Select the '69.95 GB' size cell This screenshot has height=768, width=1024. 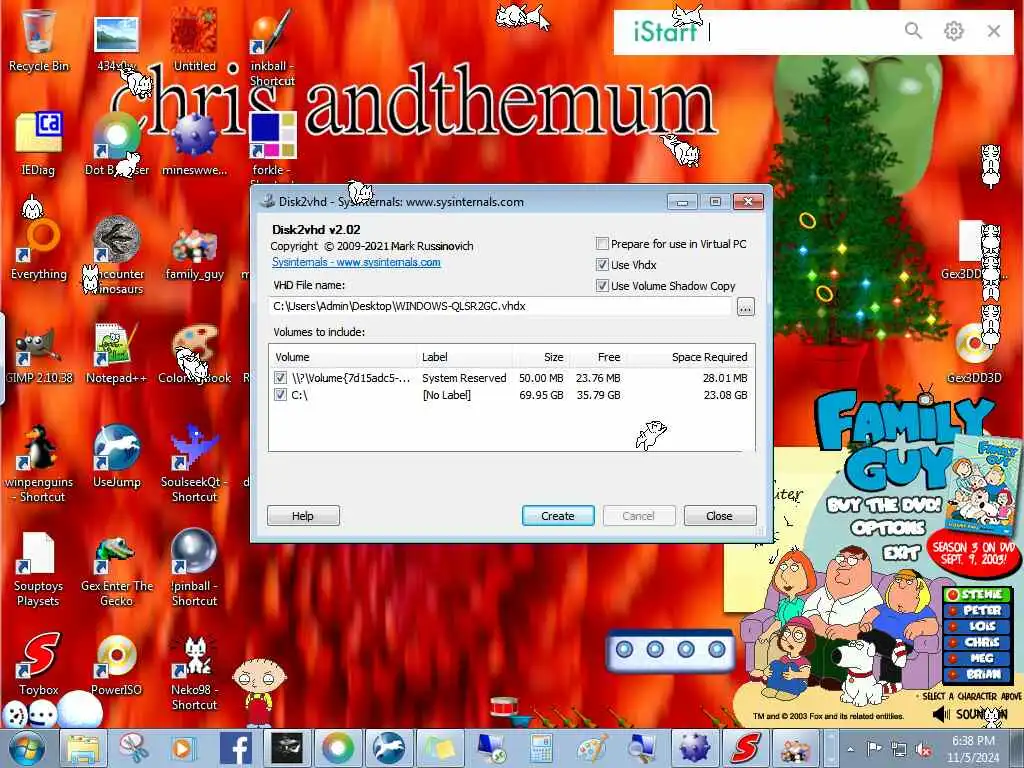click(541, 394)
